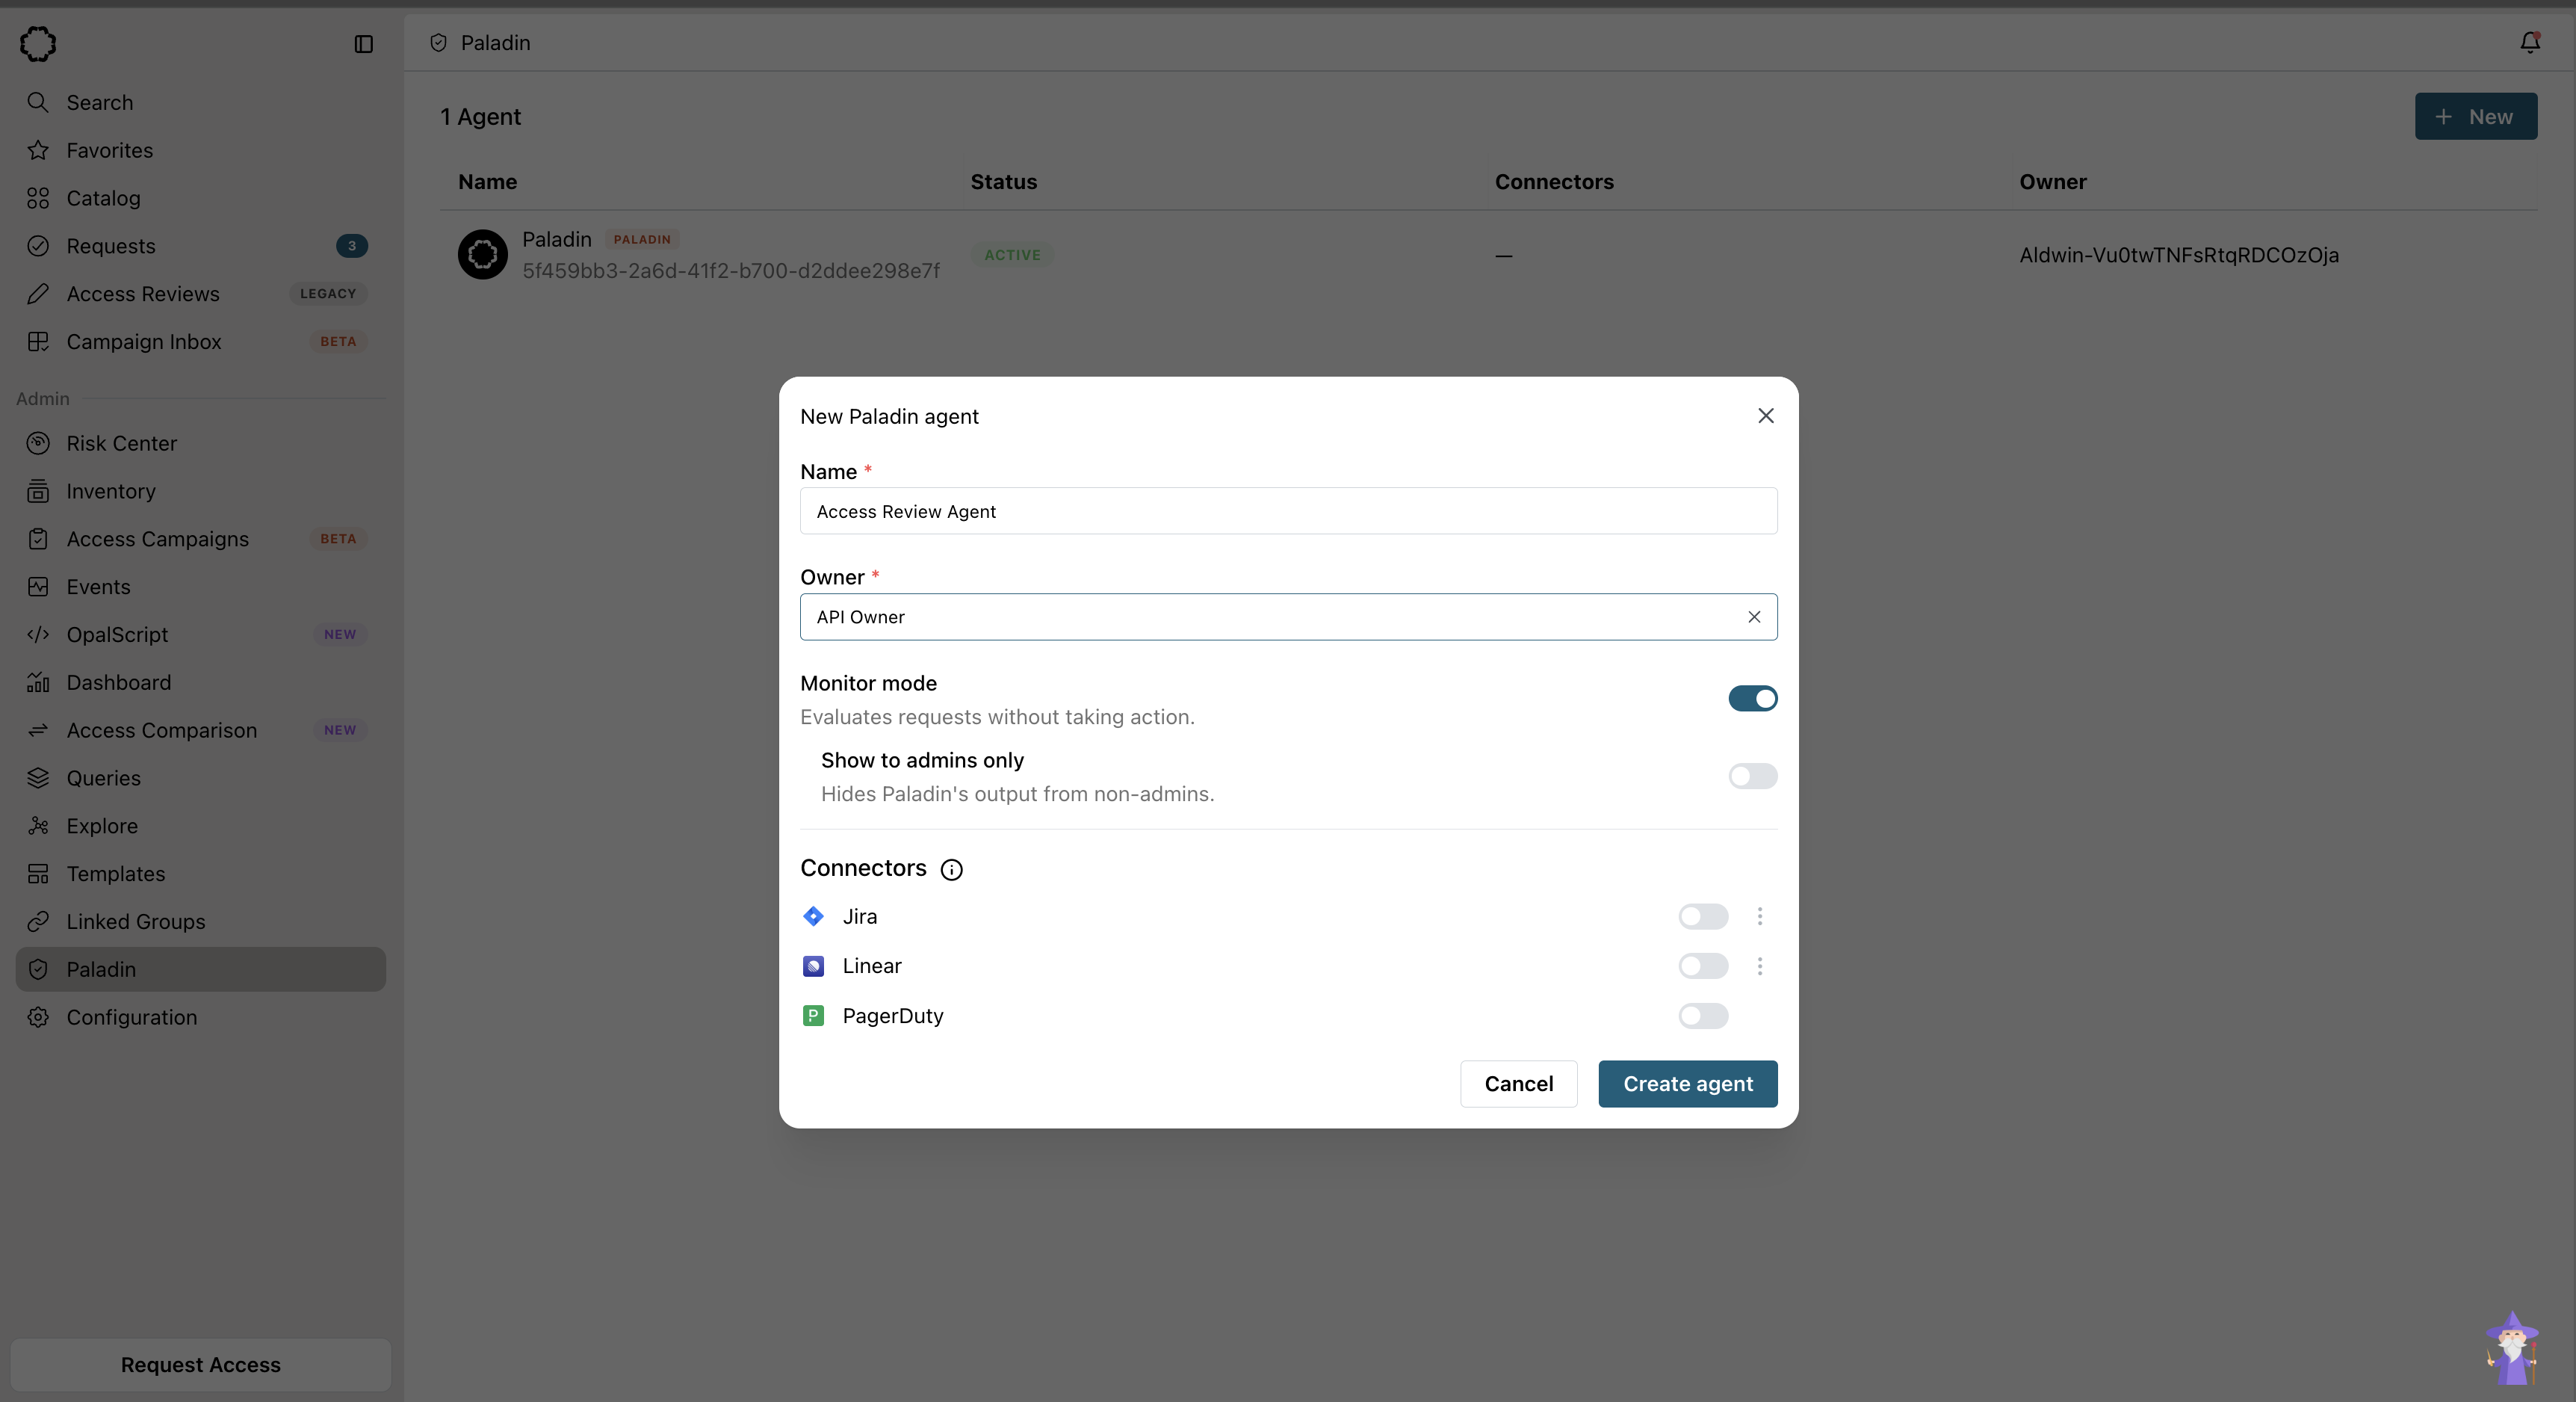Open Jira connector more options menu

pos(1760,916)
